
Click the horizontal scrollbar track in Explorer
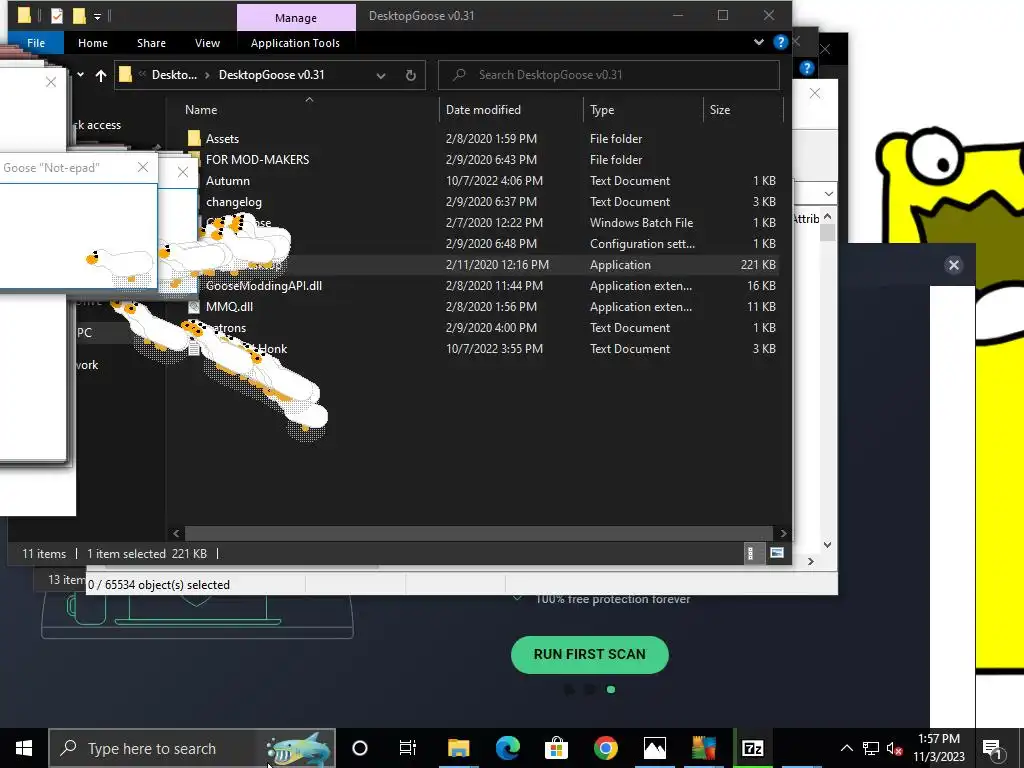(x=479, y=533)
